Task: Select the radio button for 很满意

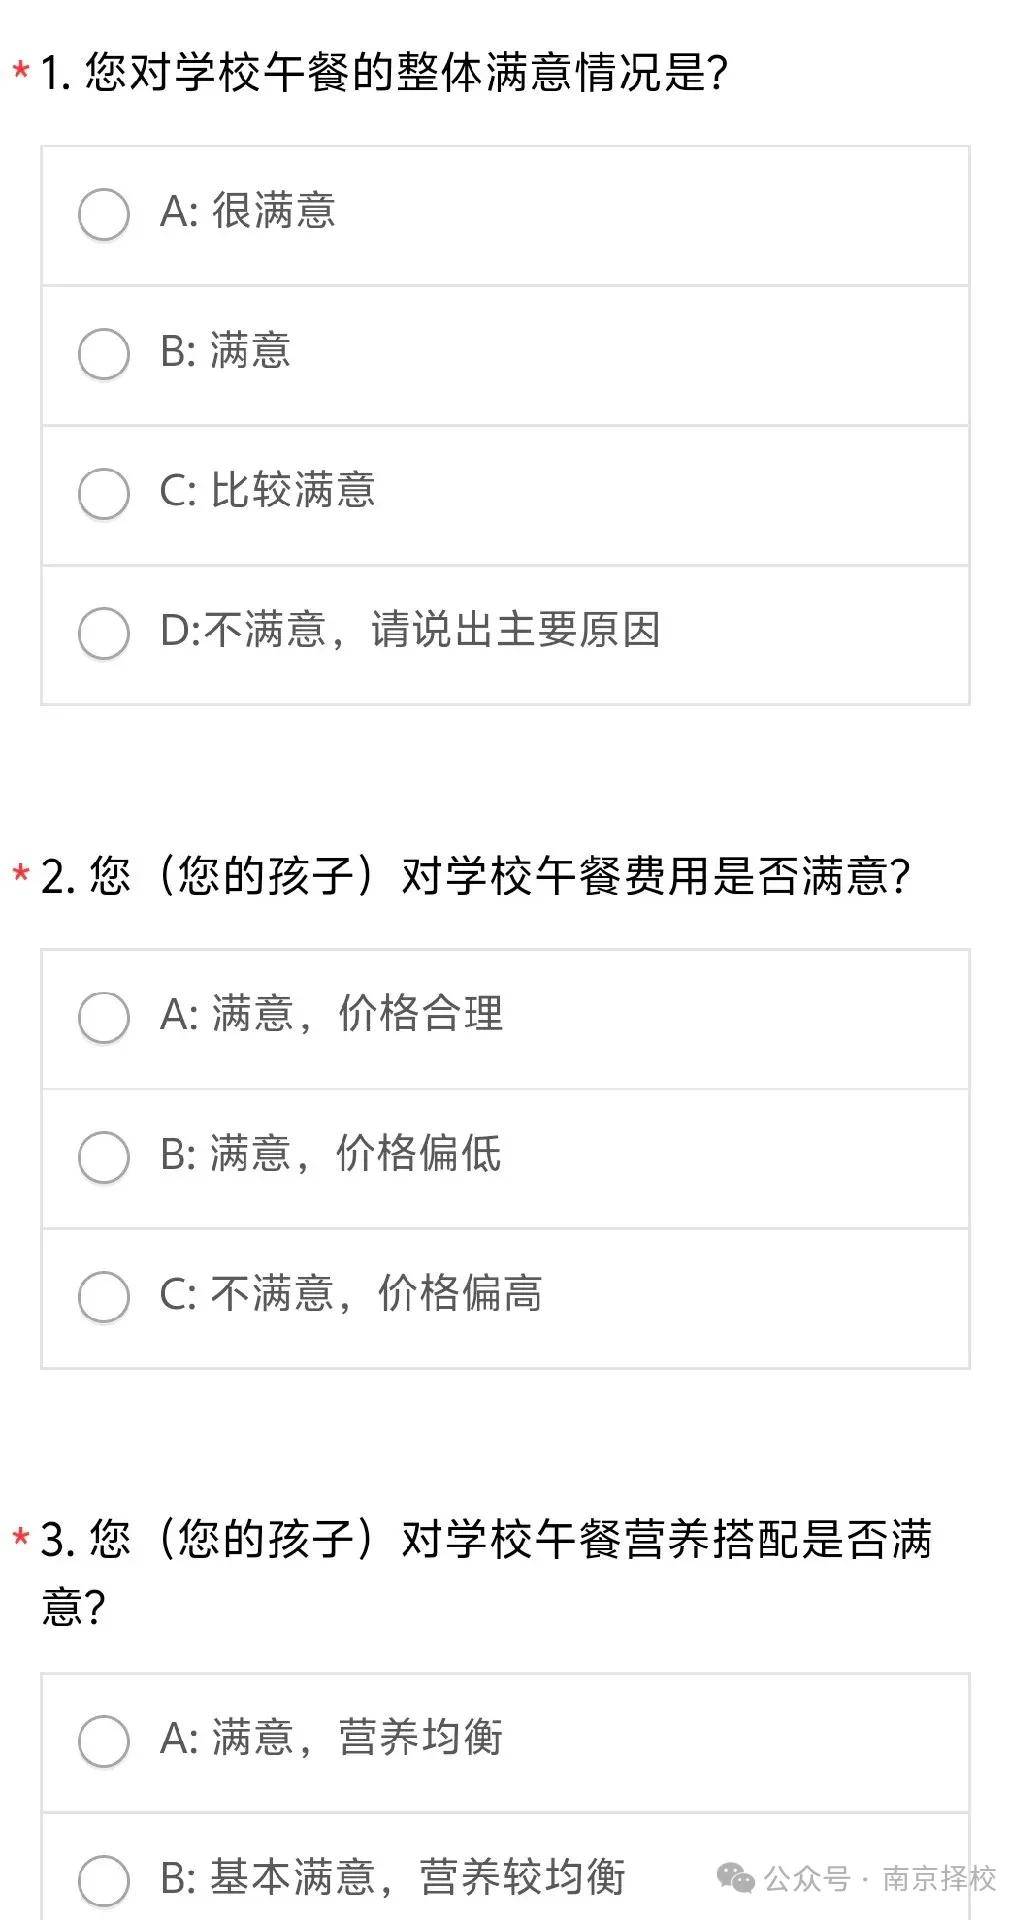Action: (x=104, y=214)
